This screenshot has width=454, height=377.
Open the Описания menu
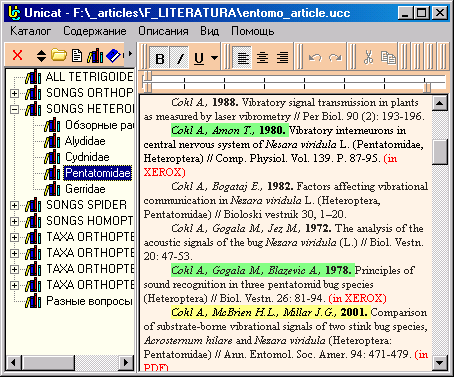tap(163, 31)
